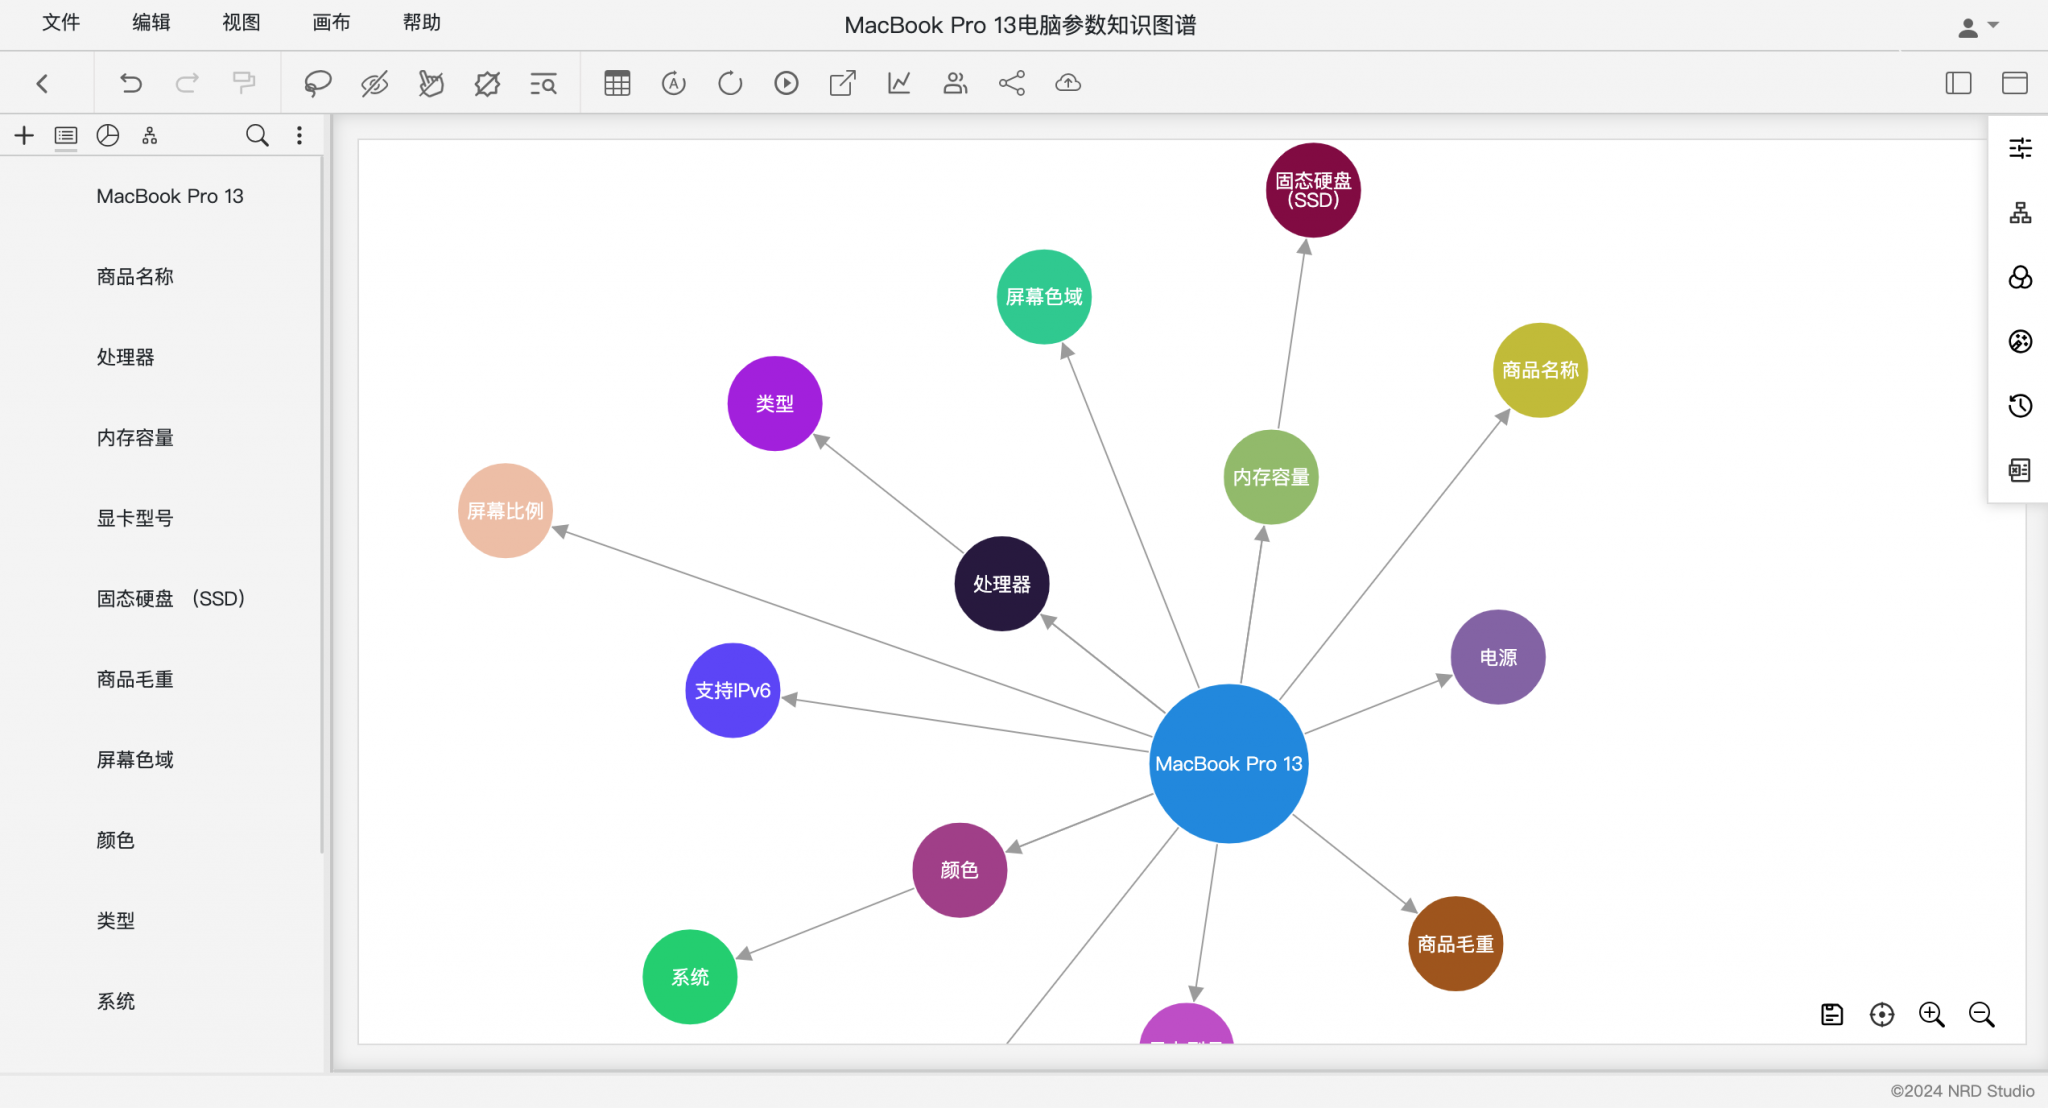Open the 画布 menu
The width and height of the screenshot is (2048, 1108).
[331, 22]
